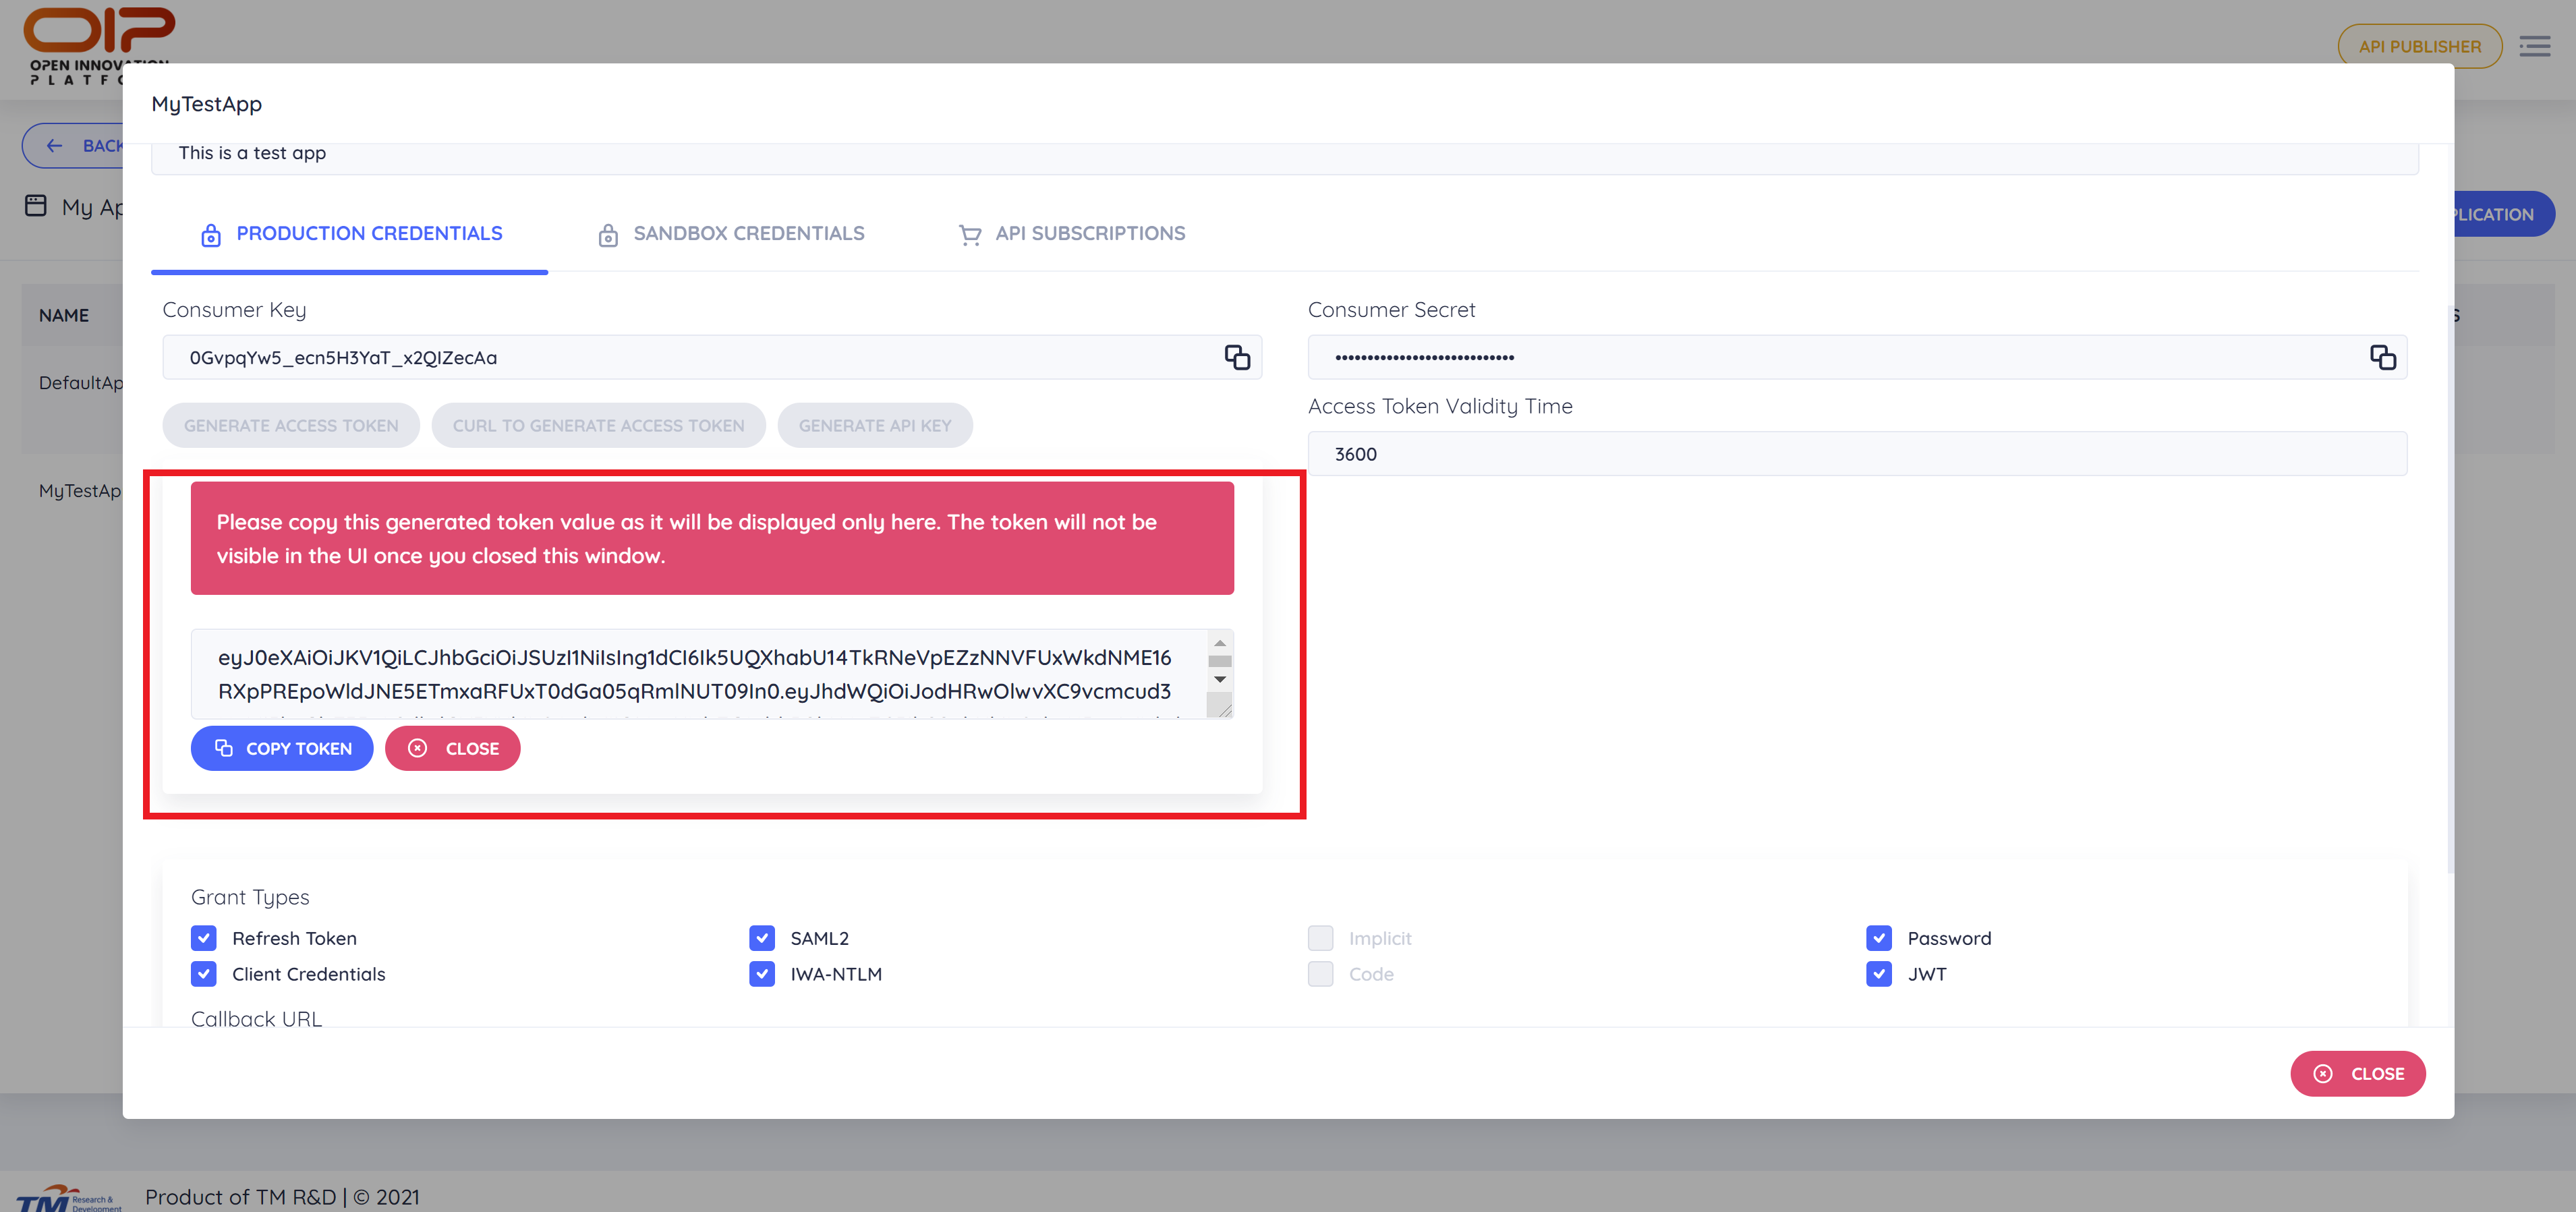Click the Consumer Key input field
Image resolution: width=2576 pixels, height=1212 pixels.
pos(712,357)
